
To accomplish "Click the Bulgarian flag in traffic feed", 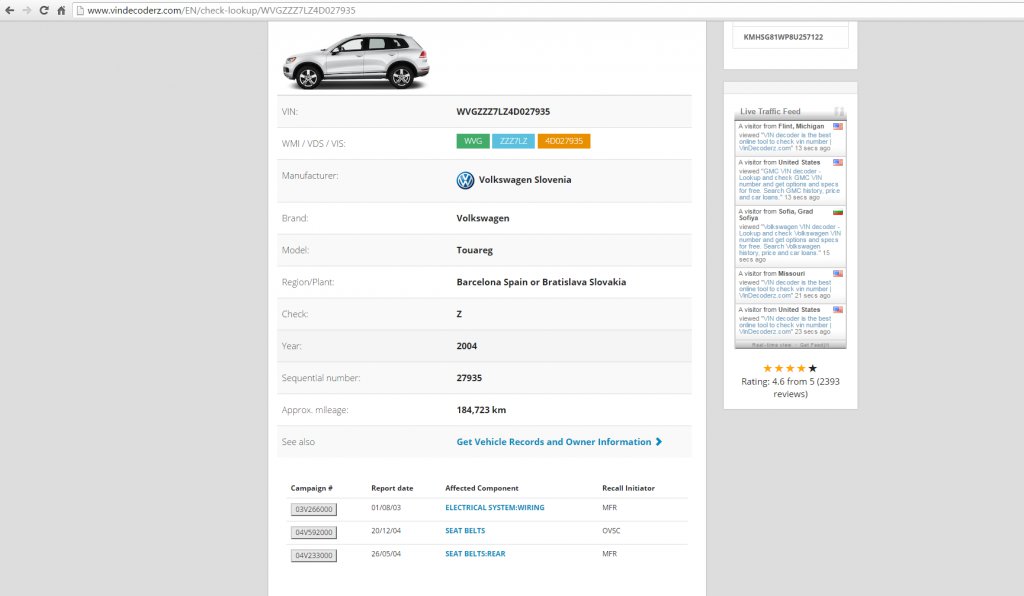I will (x=838, y=212).
